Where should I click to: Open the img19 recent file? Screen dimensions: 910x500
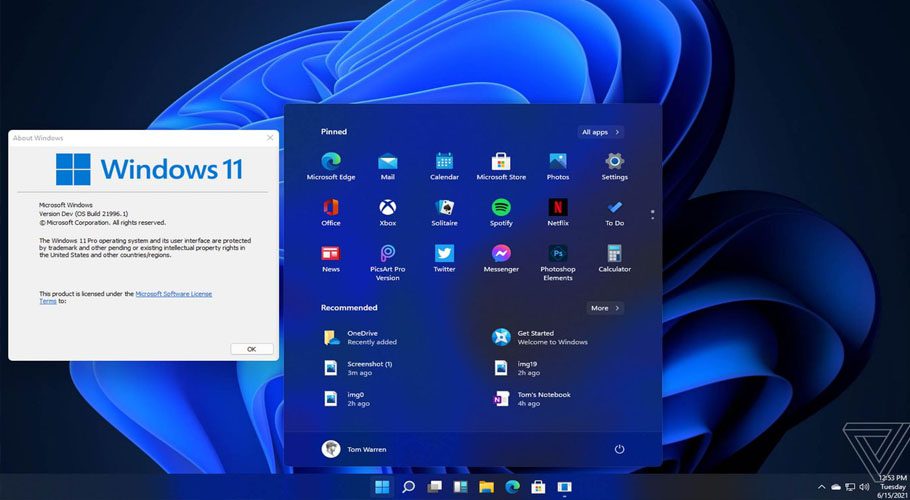coord(517,368)
